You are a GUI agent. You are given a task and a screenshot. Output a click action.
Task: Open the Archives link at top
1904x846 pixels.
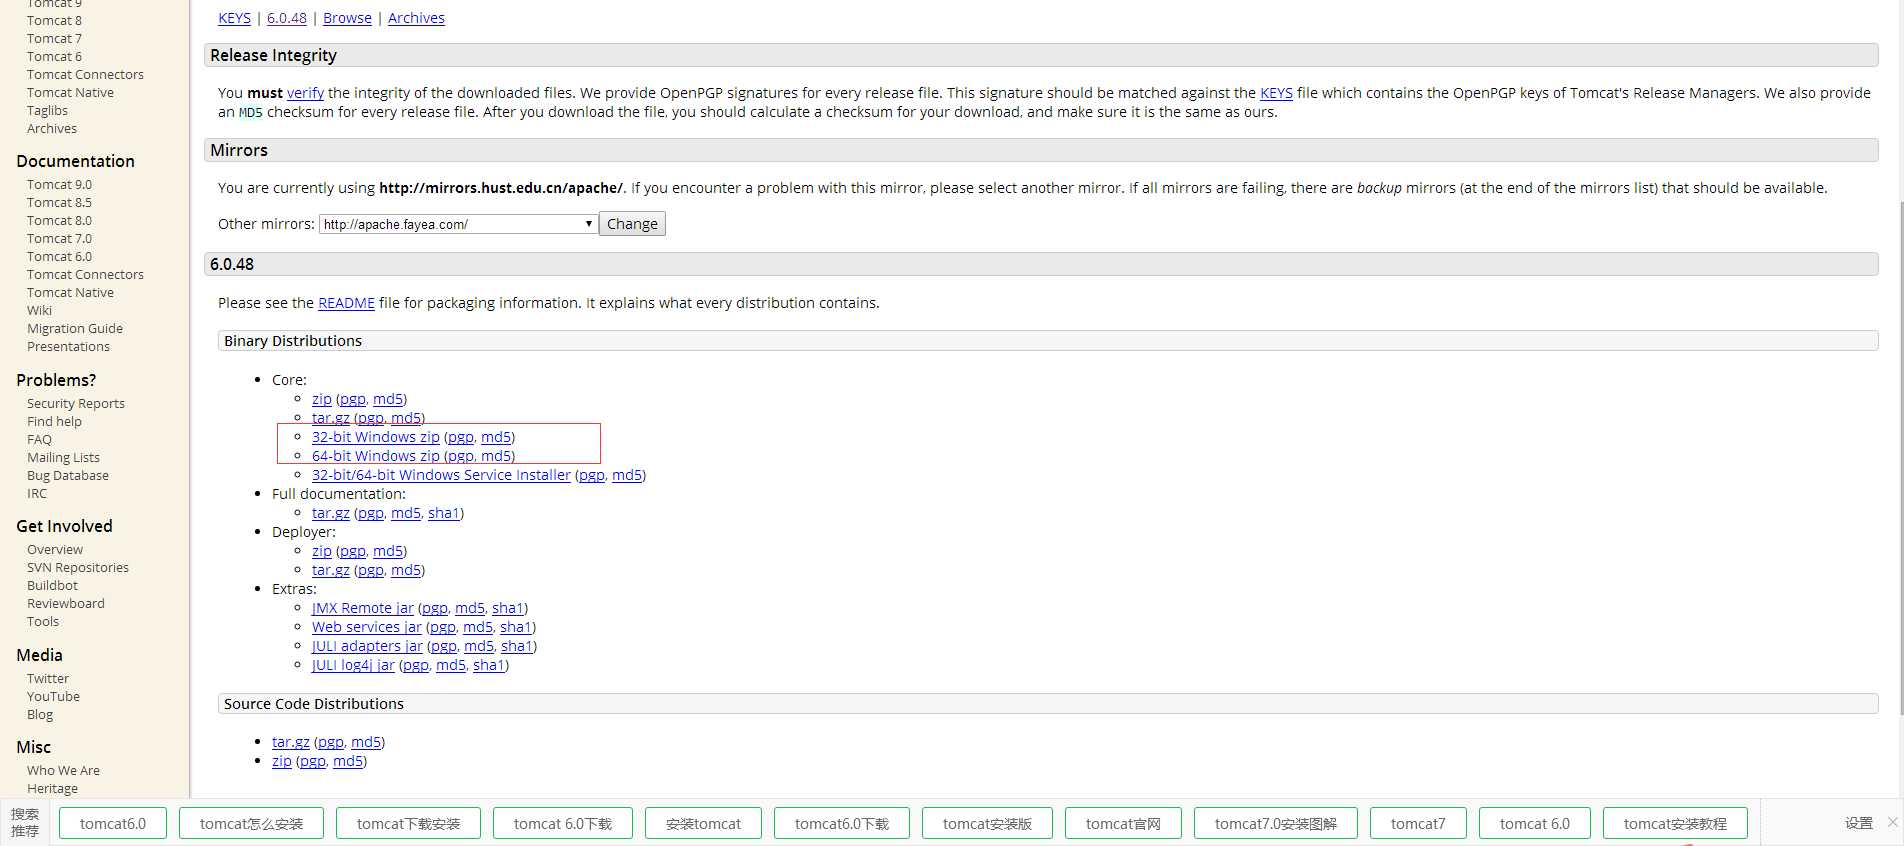(x=416, y=18)
